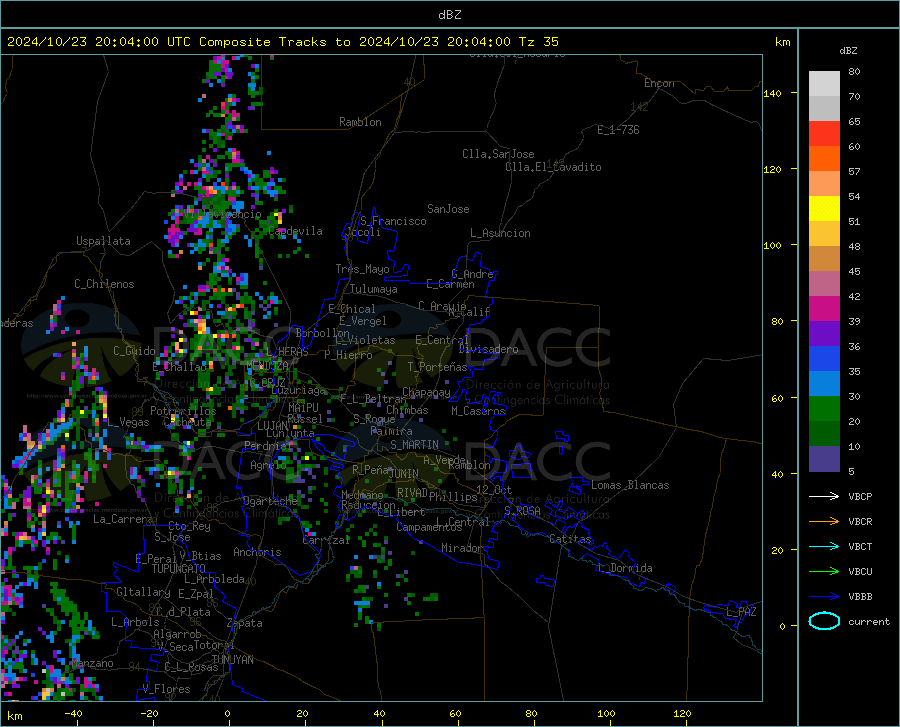Click the 'VBCU' legend label
The width and height of the screenshot is (900, 727).
coord(860,572)
